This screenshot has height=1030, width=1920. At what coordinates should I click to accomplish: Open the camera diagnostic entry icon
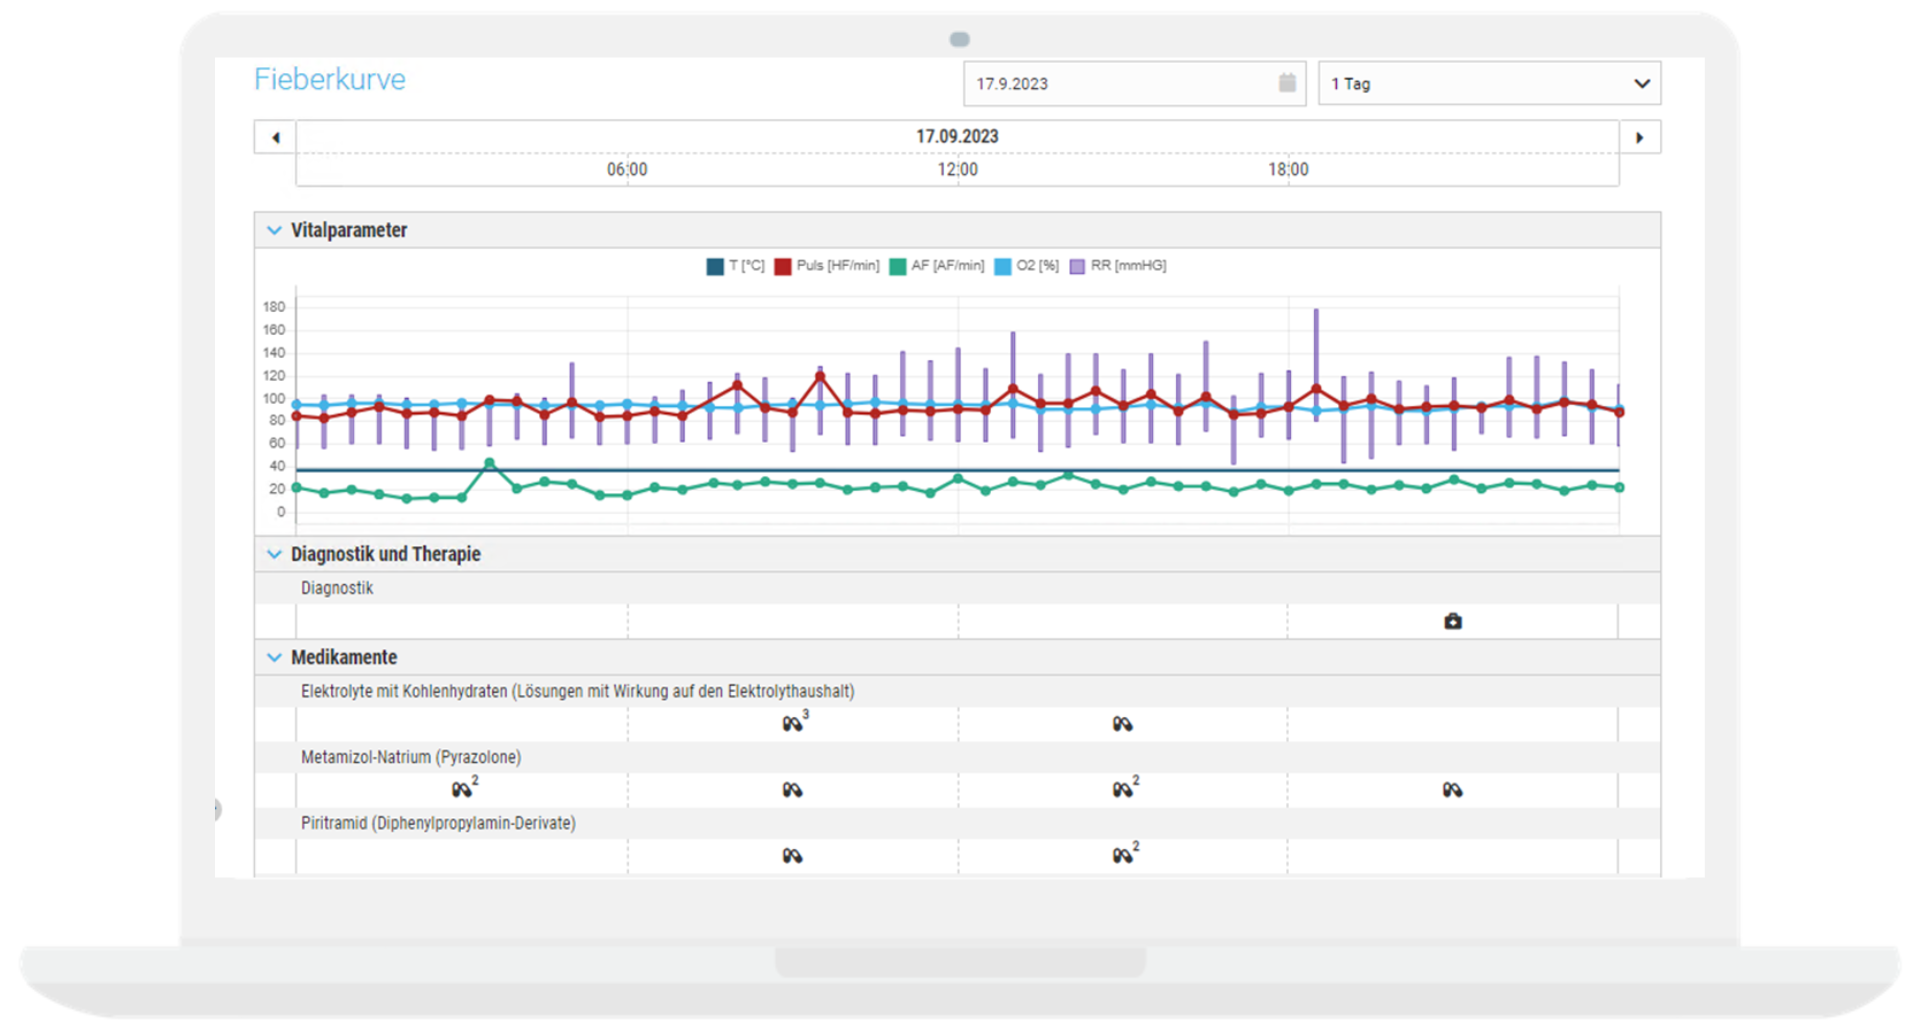(1453, 621)
